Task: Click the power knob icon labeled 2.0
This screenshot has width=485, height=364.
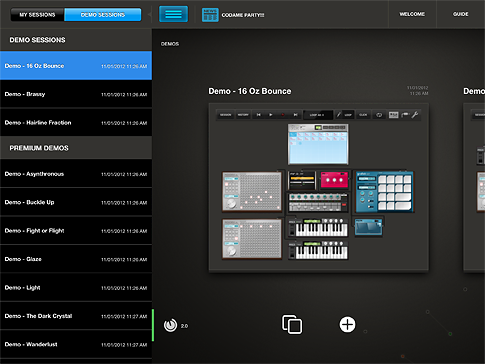Action: point(170,325)
